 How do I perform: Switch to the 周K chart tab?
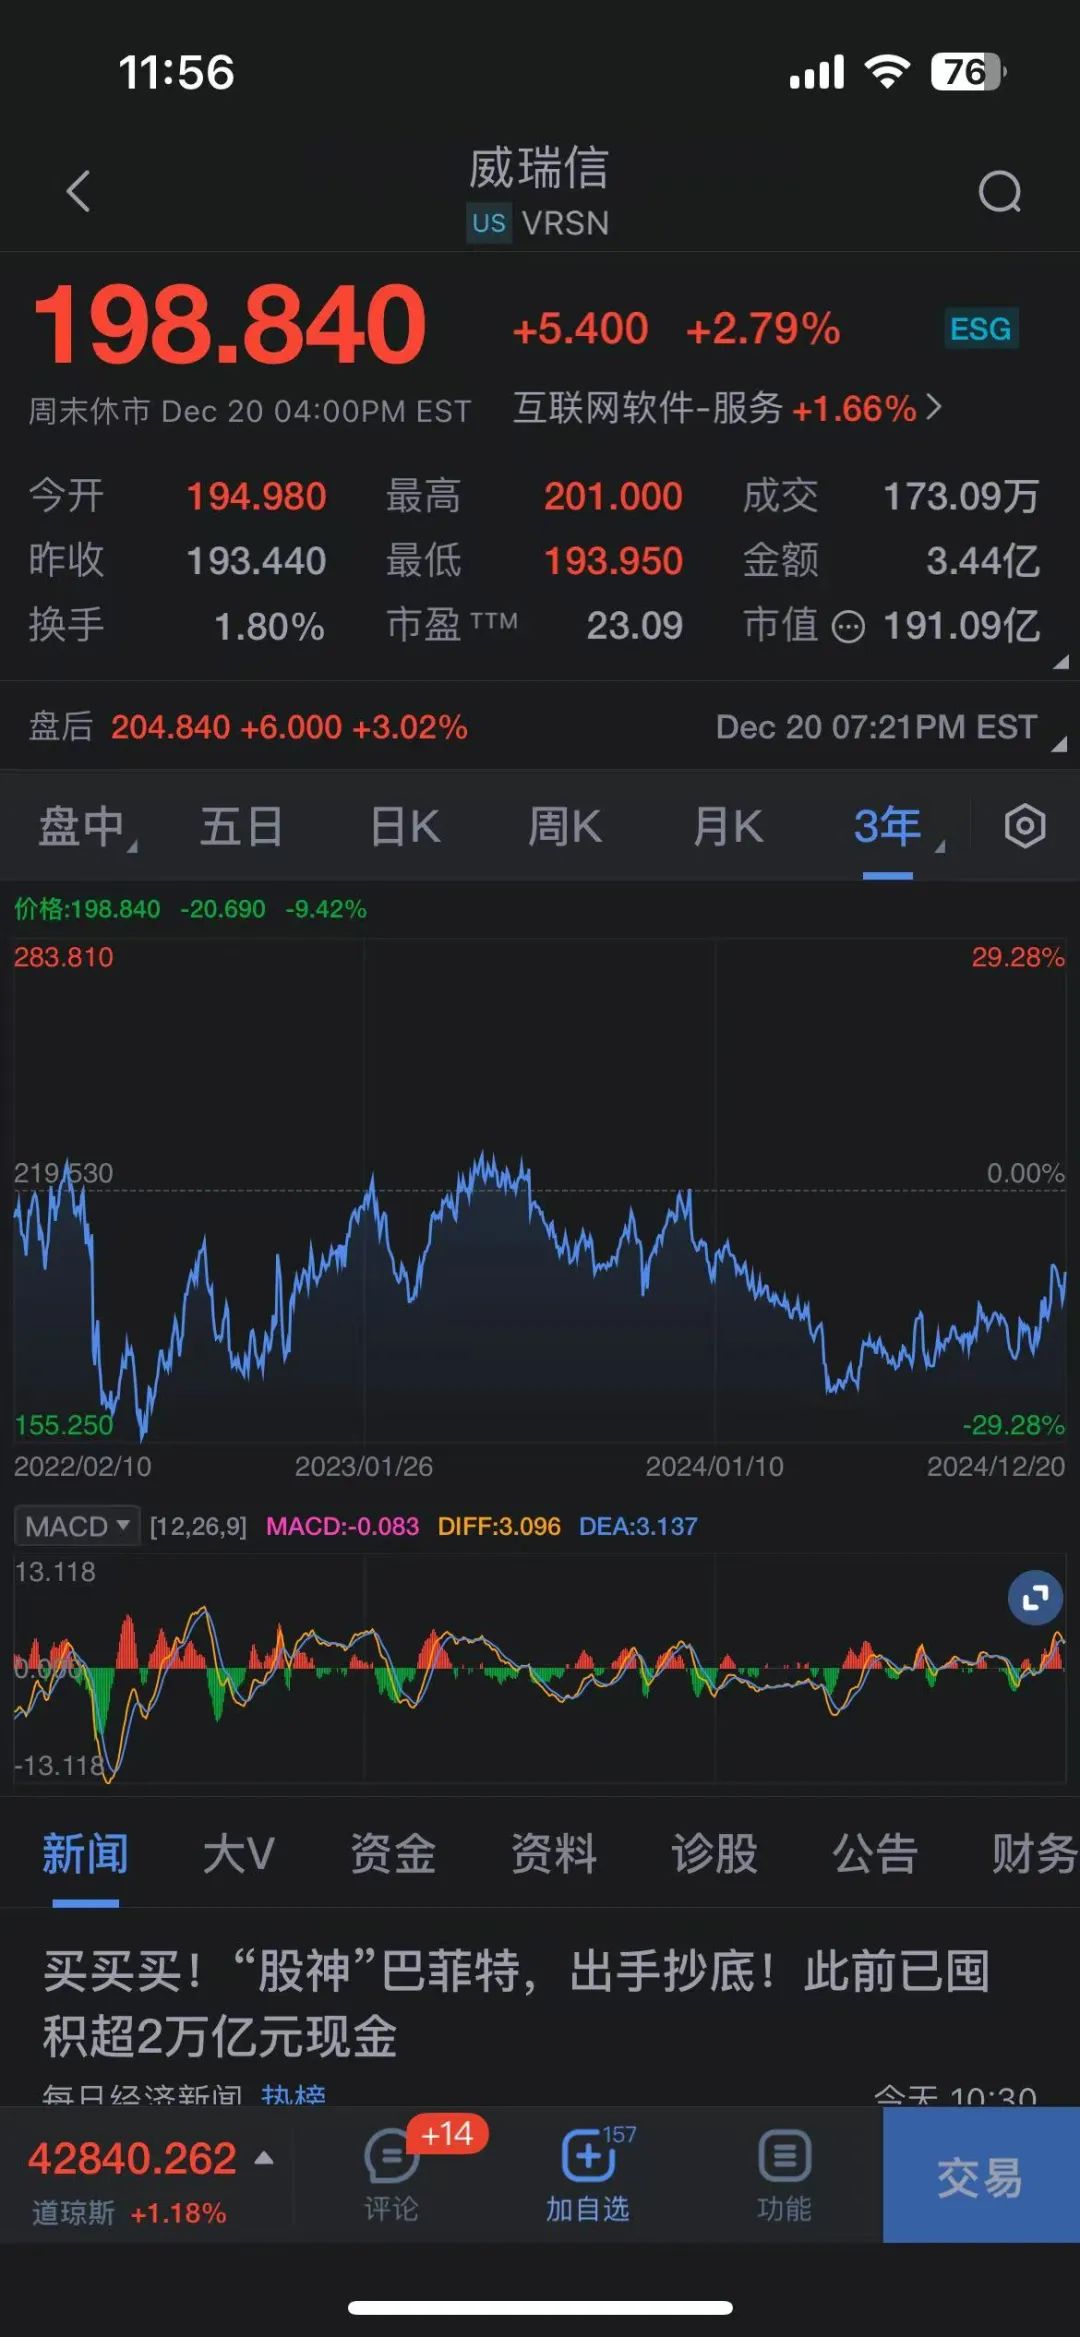[565, 828]
